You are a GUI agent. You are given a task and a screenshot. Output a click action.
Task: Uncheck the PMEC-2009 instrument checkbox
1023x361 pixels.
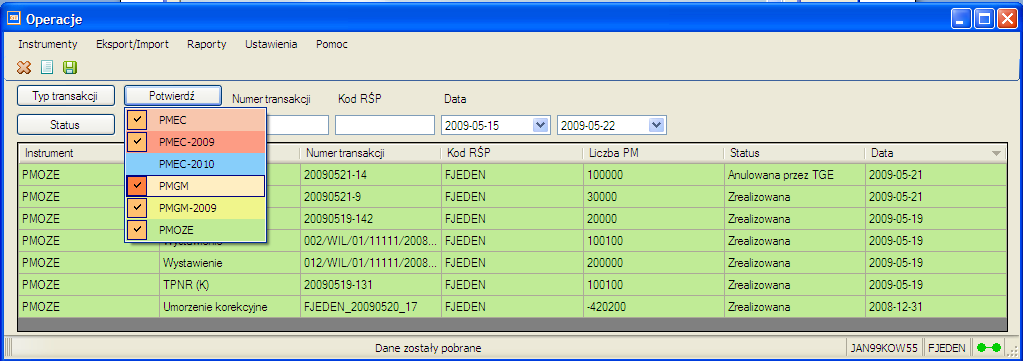(x=137, y=142)
